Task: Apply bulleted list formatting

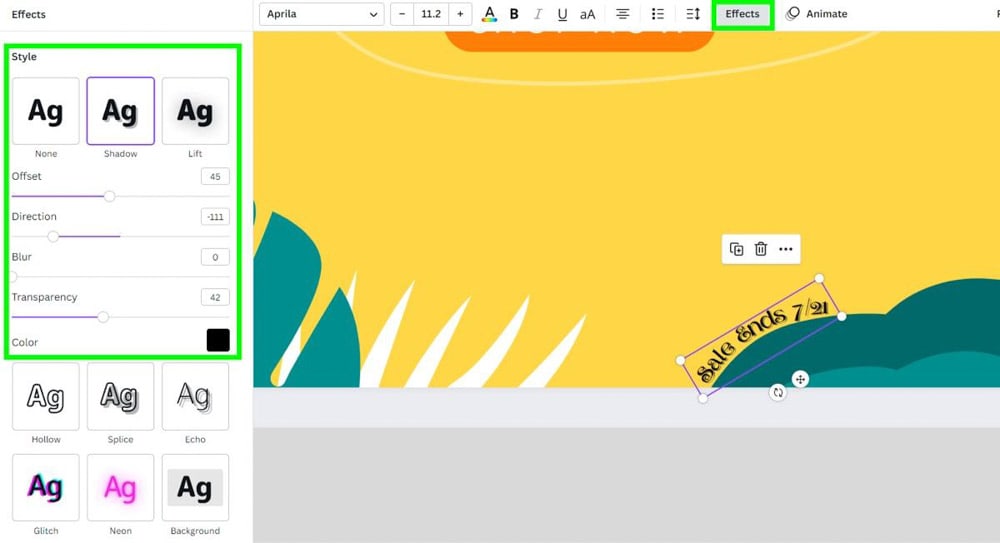Action: coord(657,14)
